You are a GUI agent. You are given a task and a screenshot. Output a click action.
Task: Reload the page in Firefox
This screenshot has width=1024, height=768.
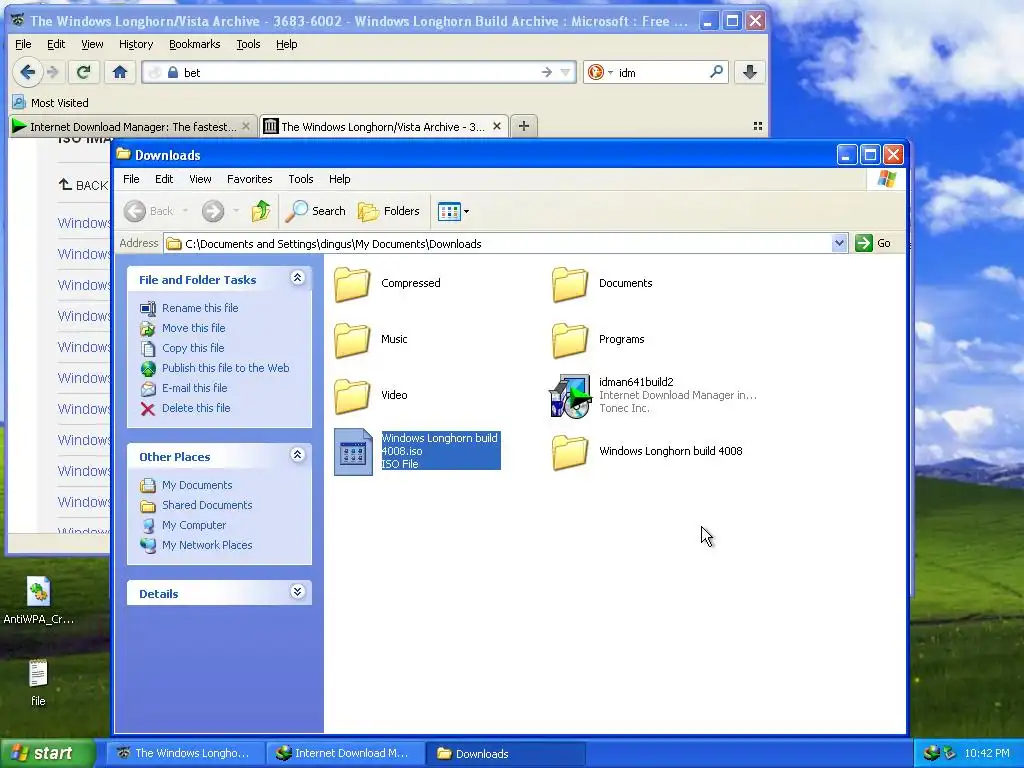coord(83,72)
